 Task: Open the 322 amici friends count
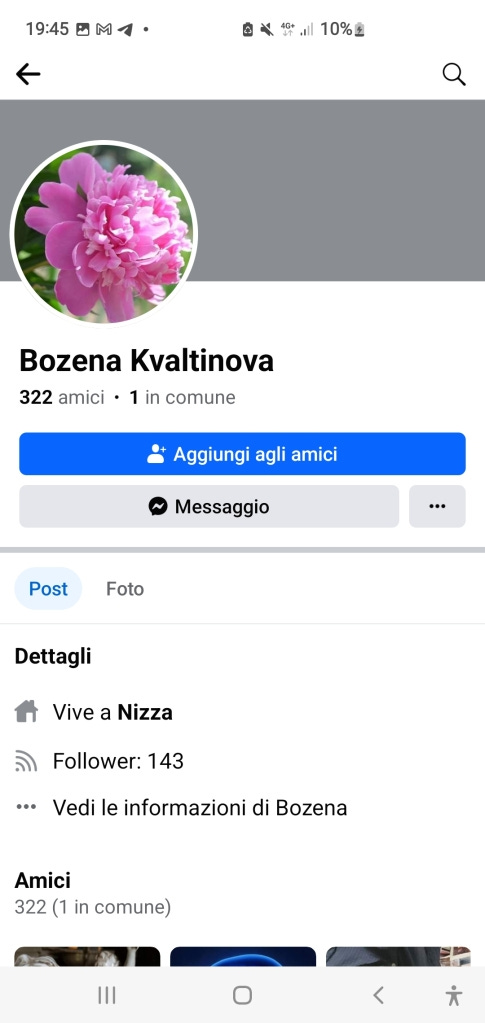point(62,397)
